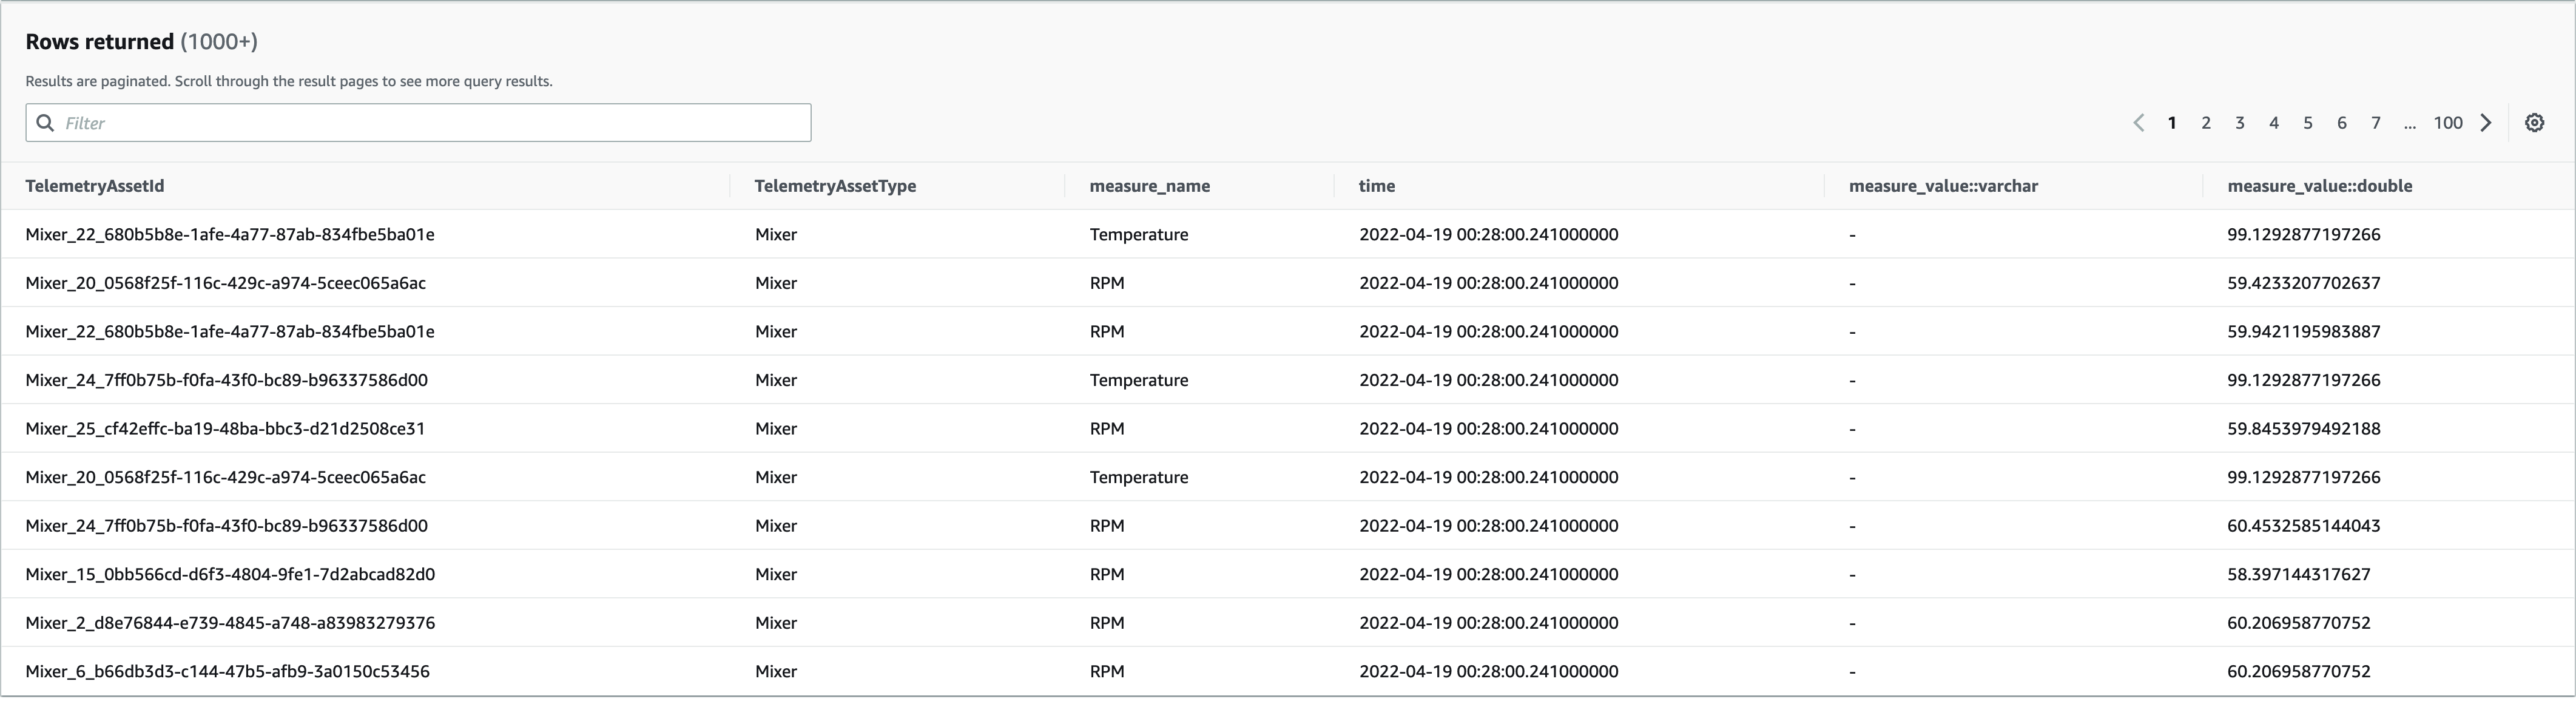Jump to last page 100
This screenshot has width=2576, height=704.
tap(2447, 123)
